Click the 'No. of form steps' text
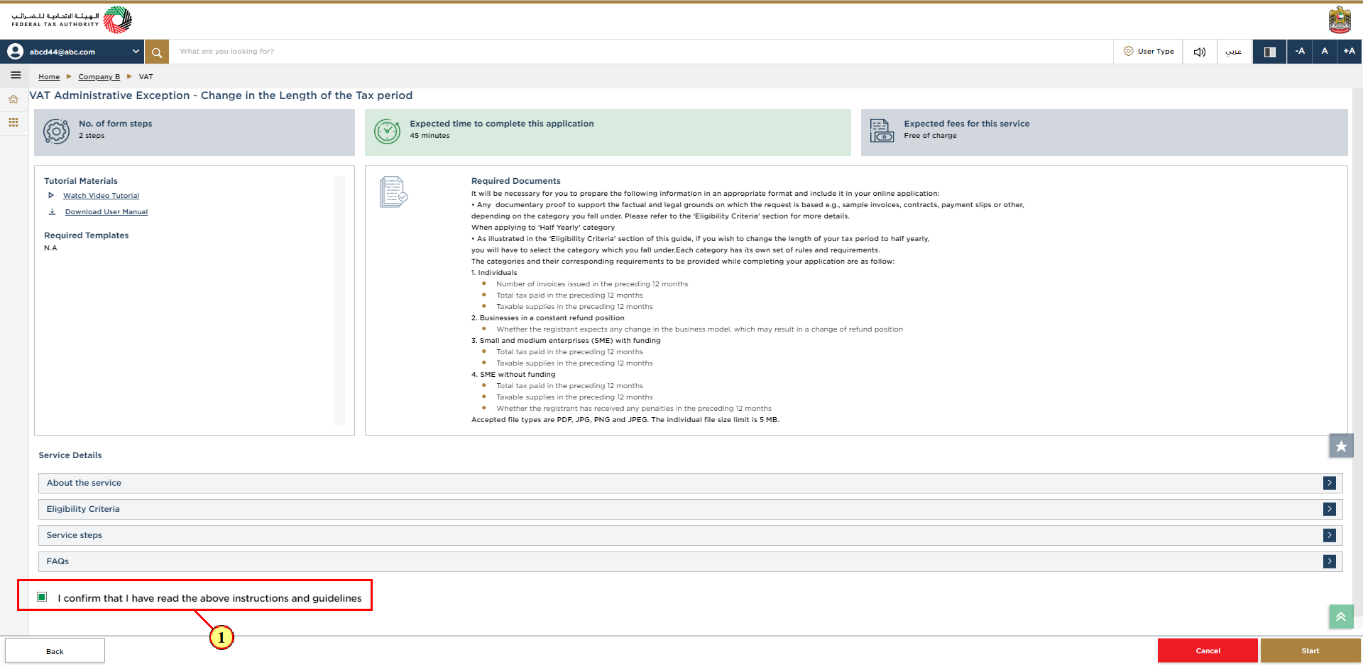Screen dimensions: 1363x666 coord(116,124)
